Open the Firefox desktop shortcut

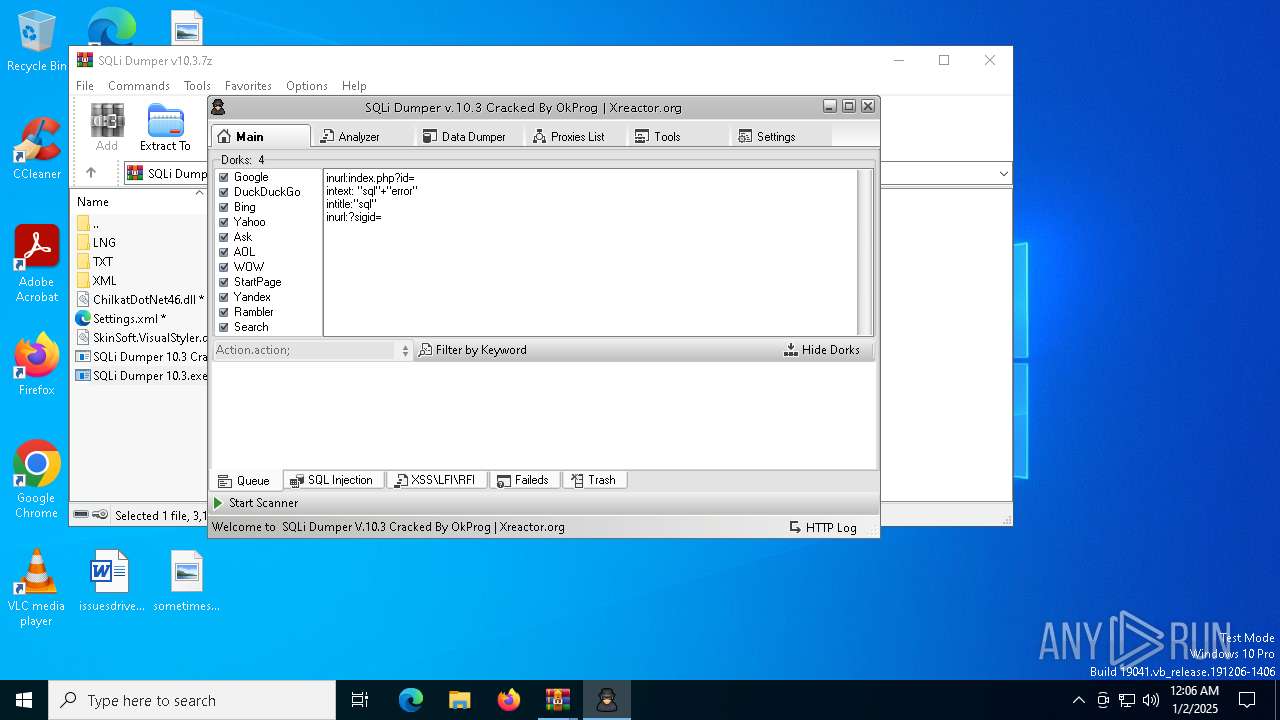[x=37, y=364]
